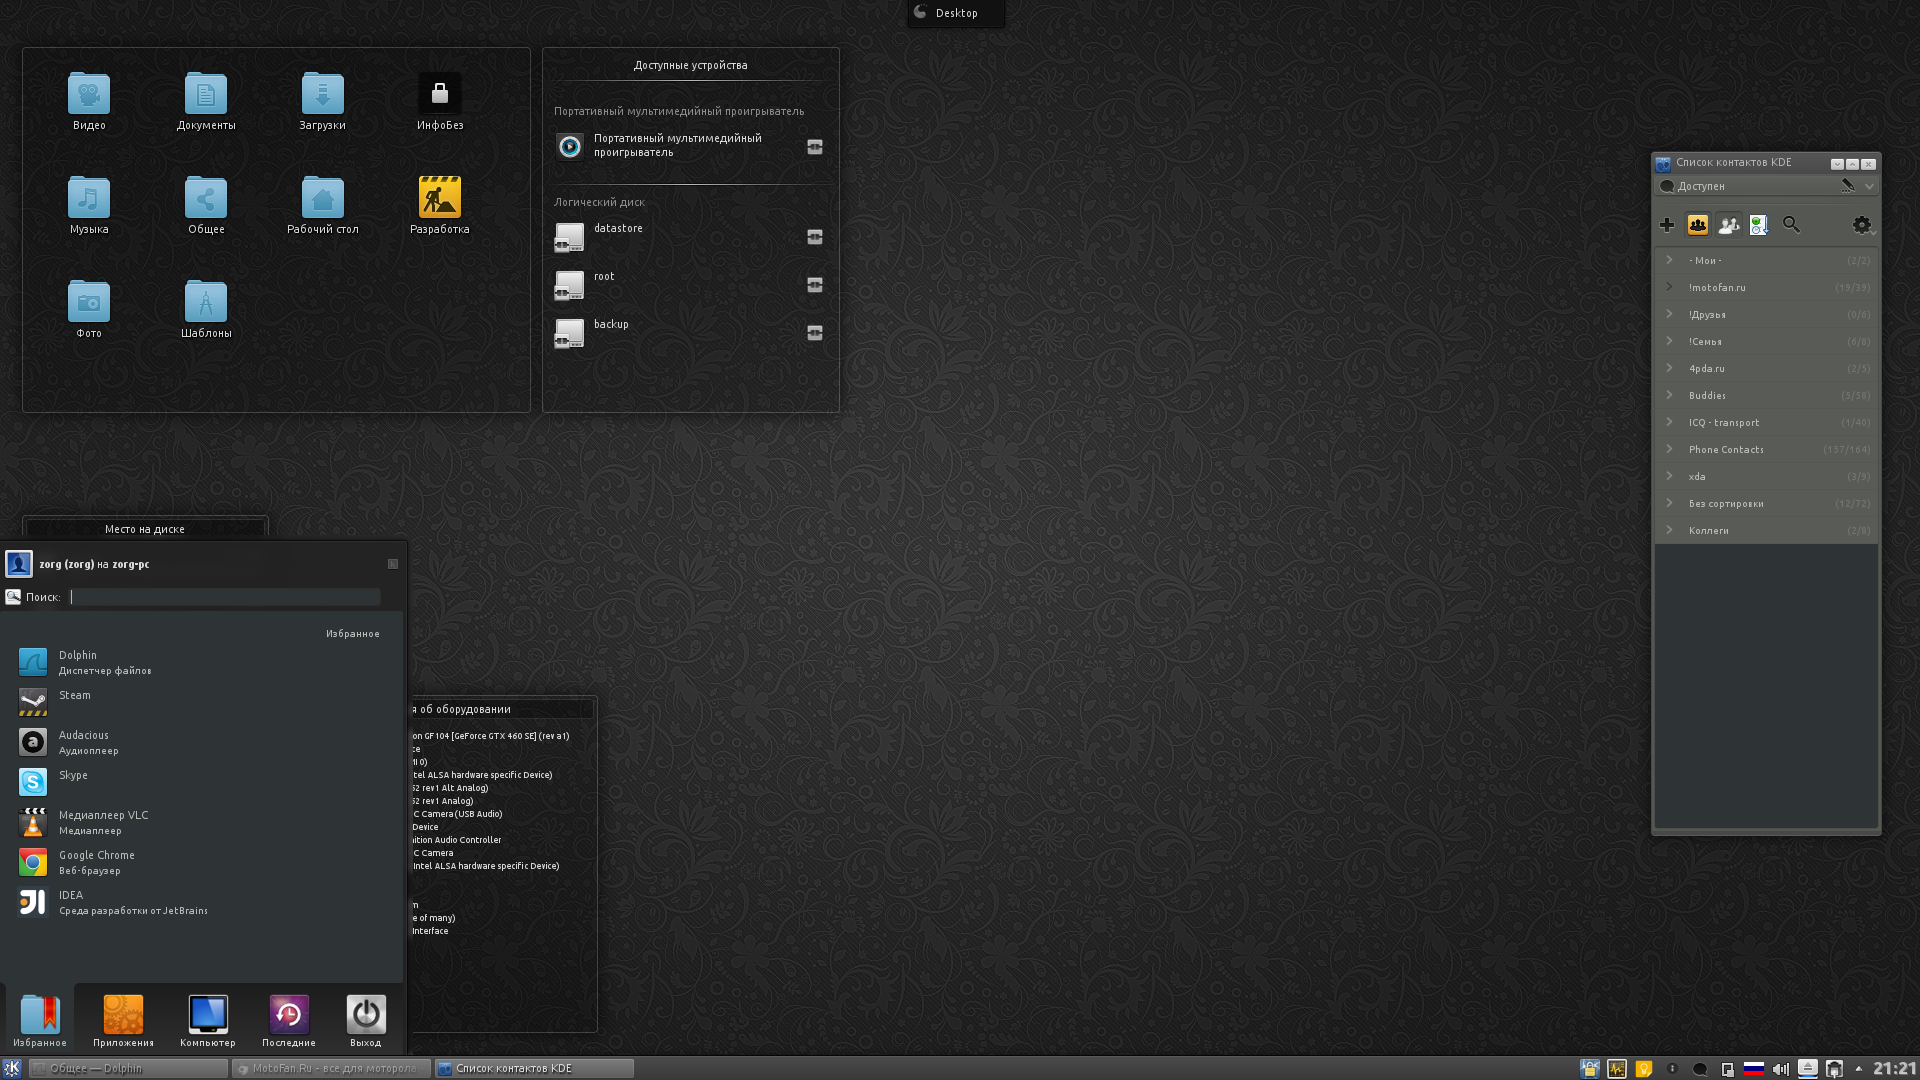Launch Audacious audio player
1920x1080 pixels.
[200, 742]
